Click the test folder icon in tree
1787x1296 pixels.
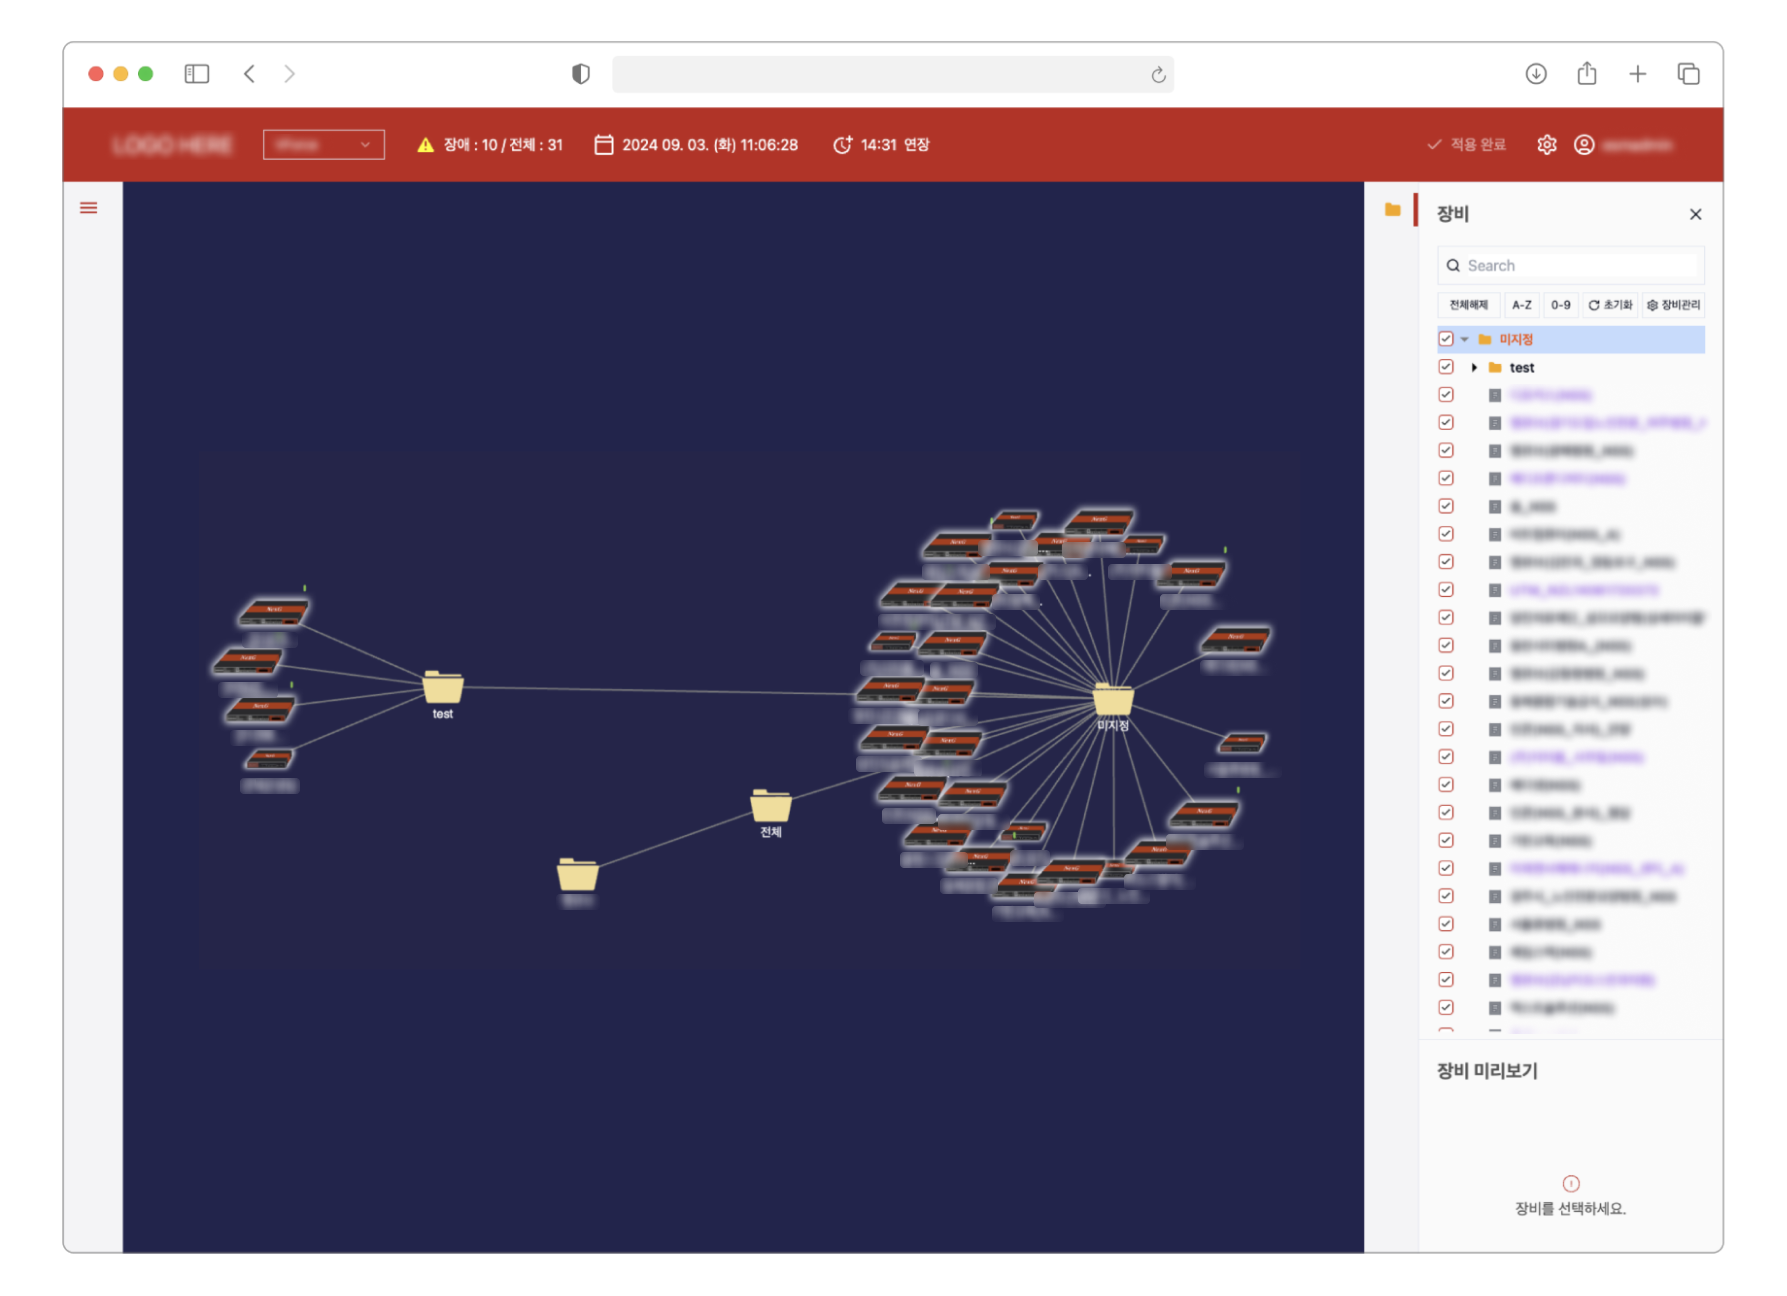pos(1495,368)
